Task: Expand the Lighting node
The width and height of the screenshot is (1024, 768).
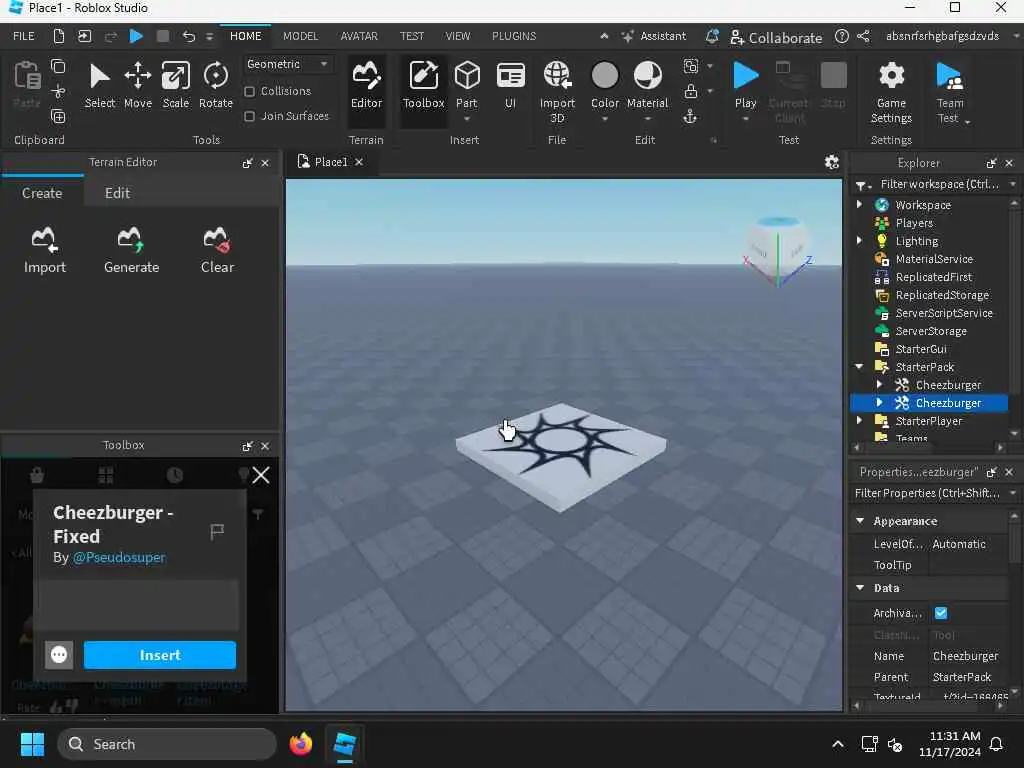Action: 859,240
